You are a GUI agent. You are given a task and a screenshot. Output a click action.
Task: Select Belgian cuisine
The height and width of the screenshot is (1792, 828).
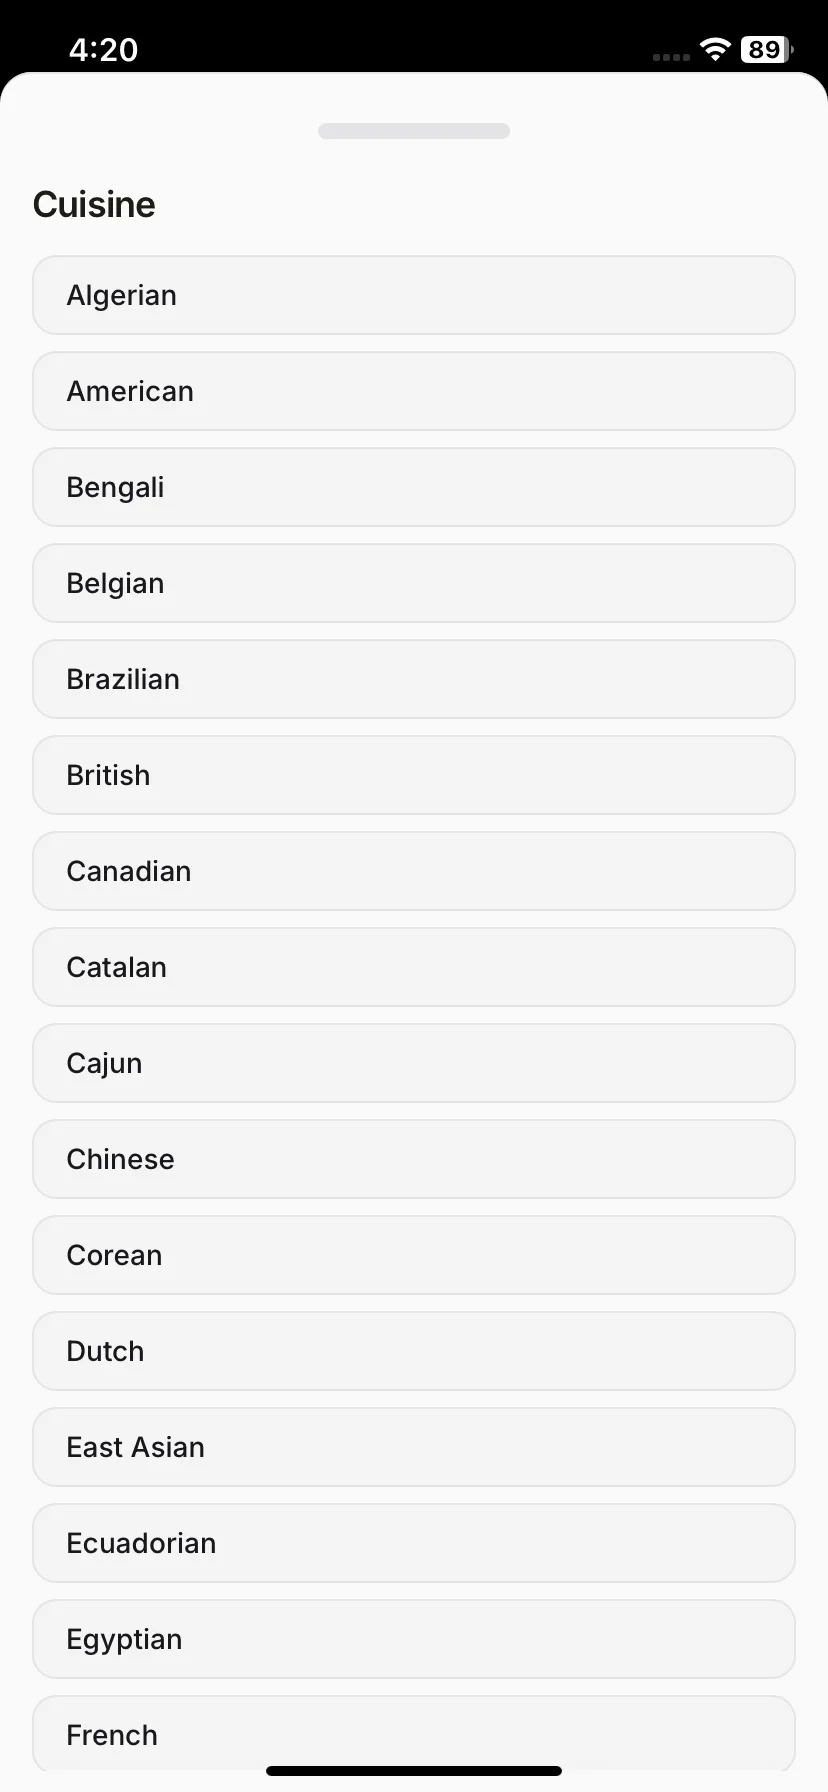pyautogui.click(x=414, y=583)
